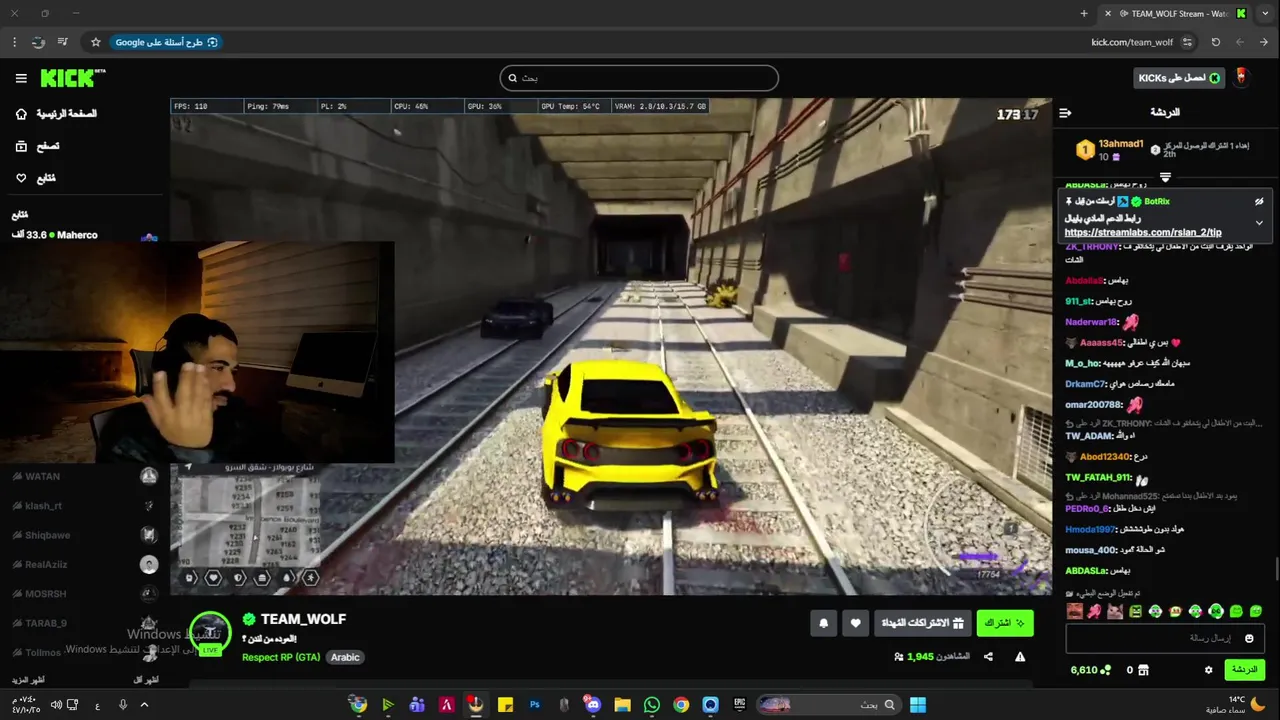Screen dimensions: 1280x720
Task: Select the TEAM_WOLF Stream browser tab
Action: pos(1177,14)
